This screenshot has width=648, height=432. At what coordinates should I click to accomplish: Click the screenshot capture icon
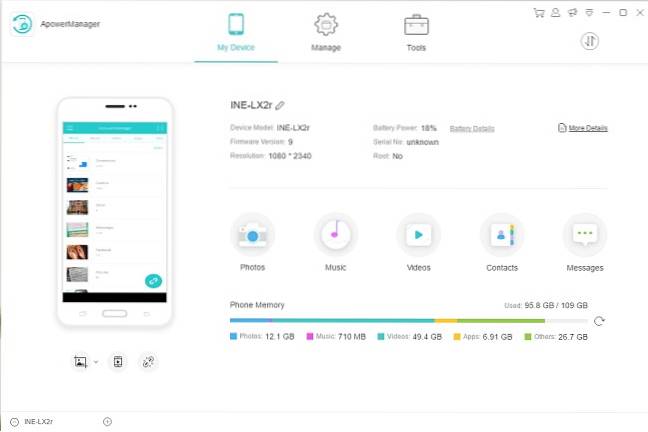coord(79,362)
